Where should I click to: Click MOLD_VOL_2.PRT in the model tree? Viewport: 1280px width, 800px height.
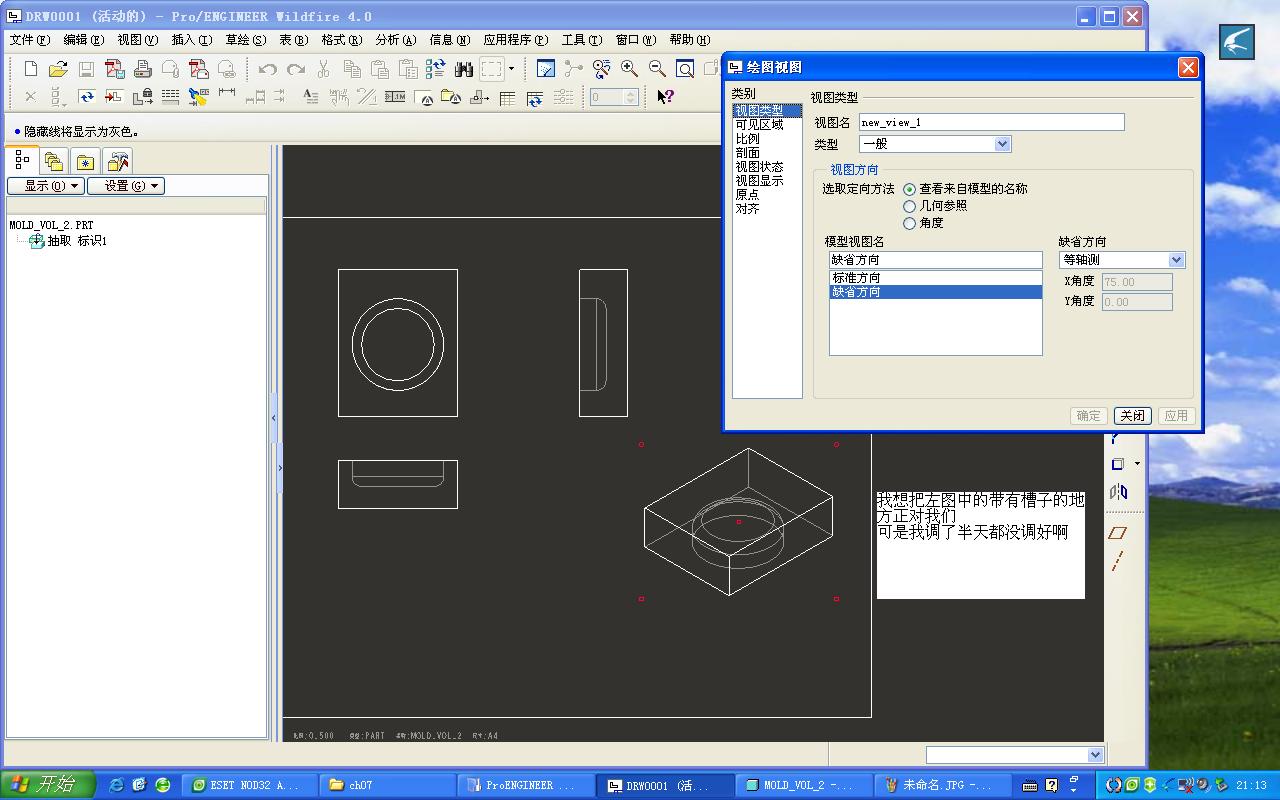51,226
